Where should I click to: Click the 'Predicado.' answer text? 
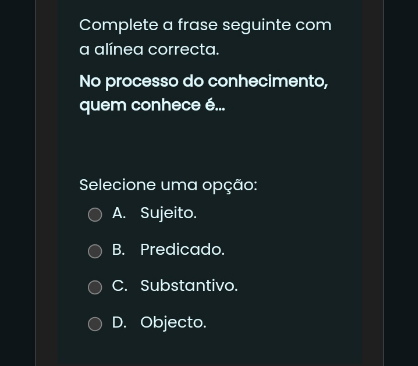[x=182, y=249]
